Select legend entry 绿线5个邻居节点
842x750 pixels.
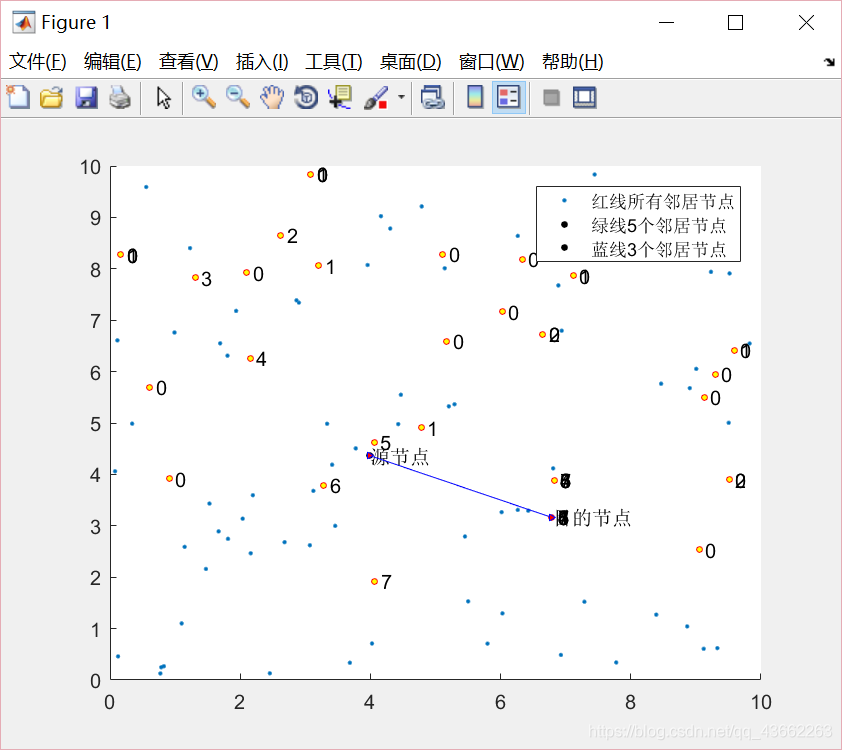(x=658, y=225)
